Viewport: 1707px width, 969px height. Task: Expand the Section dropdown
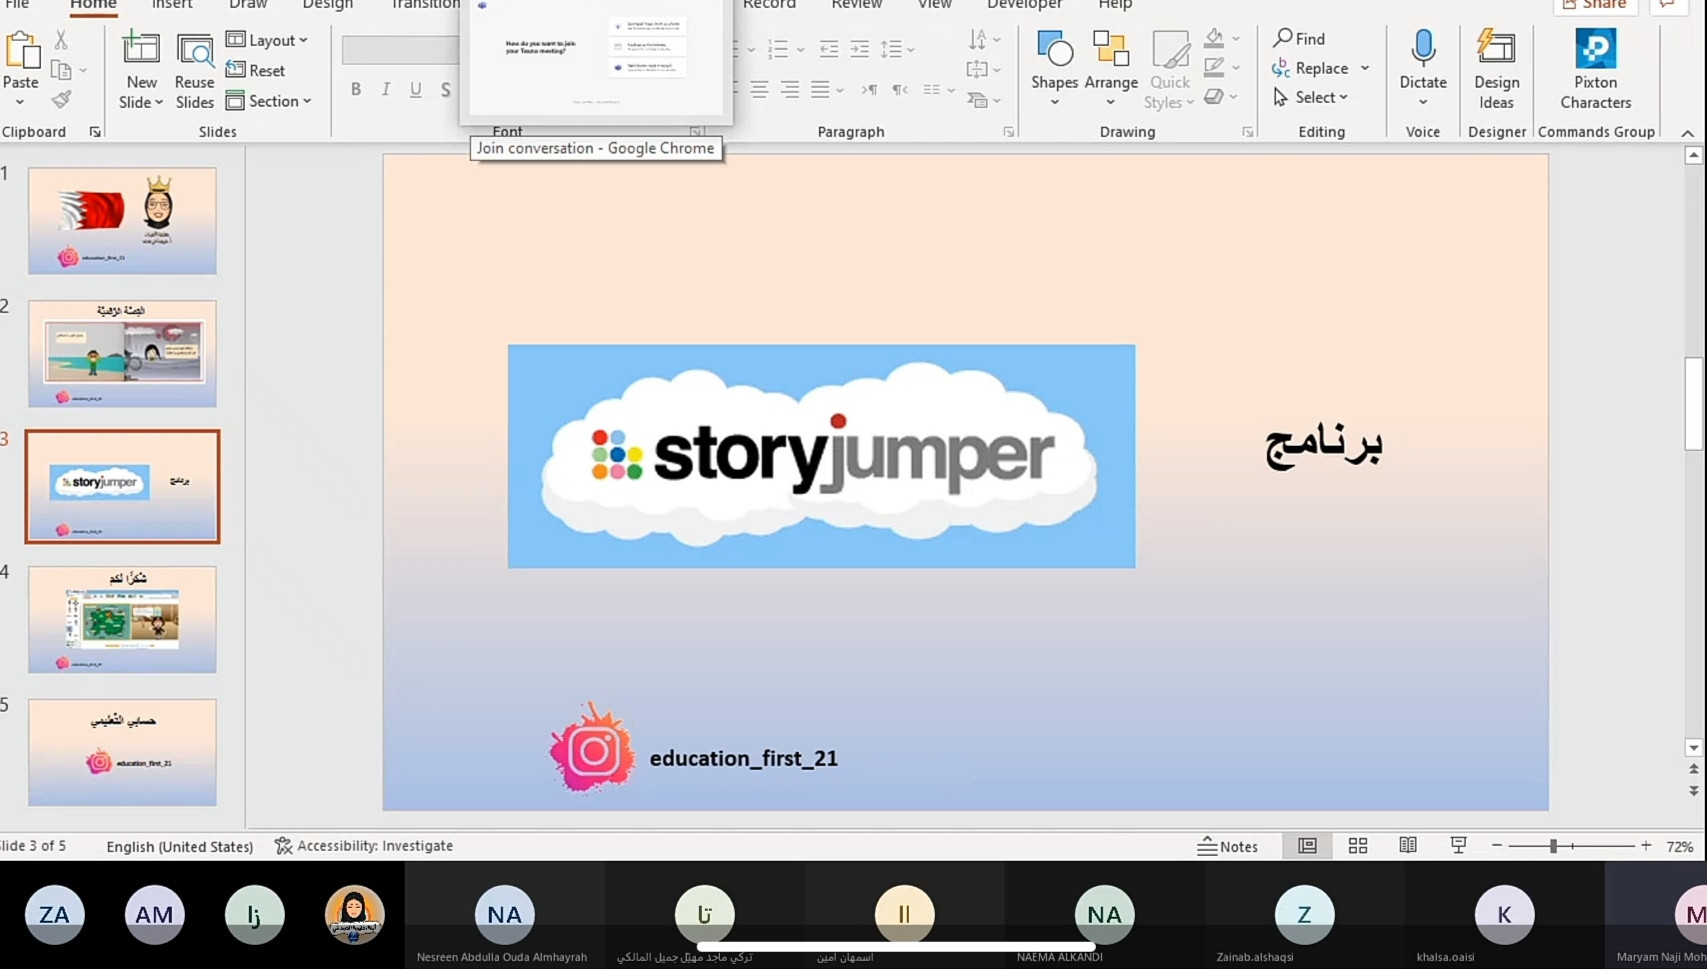[x=269, y=101]
